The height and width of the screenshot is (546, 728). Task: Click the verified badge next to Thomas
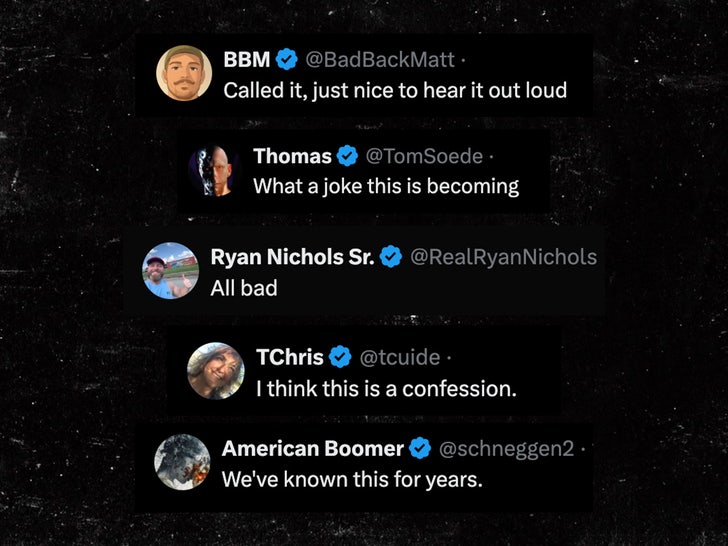tap(347, 156)
